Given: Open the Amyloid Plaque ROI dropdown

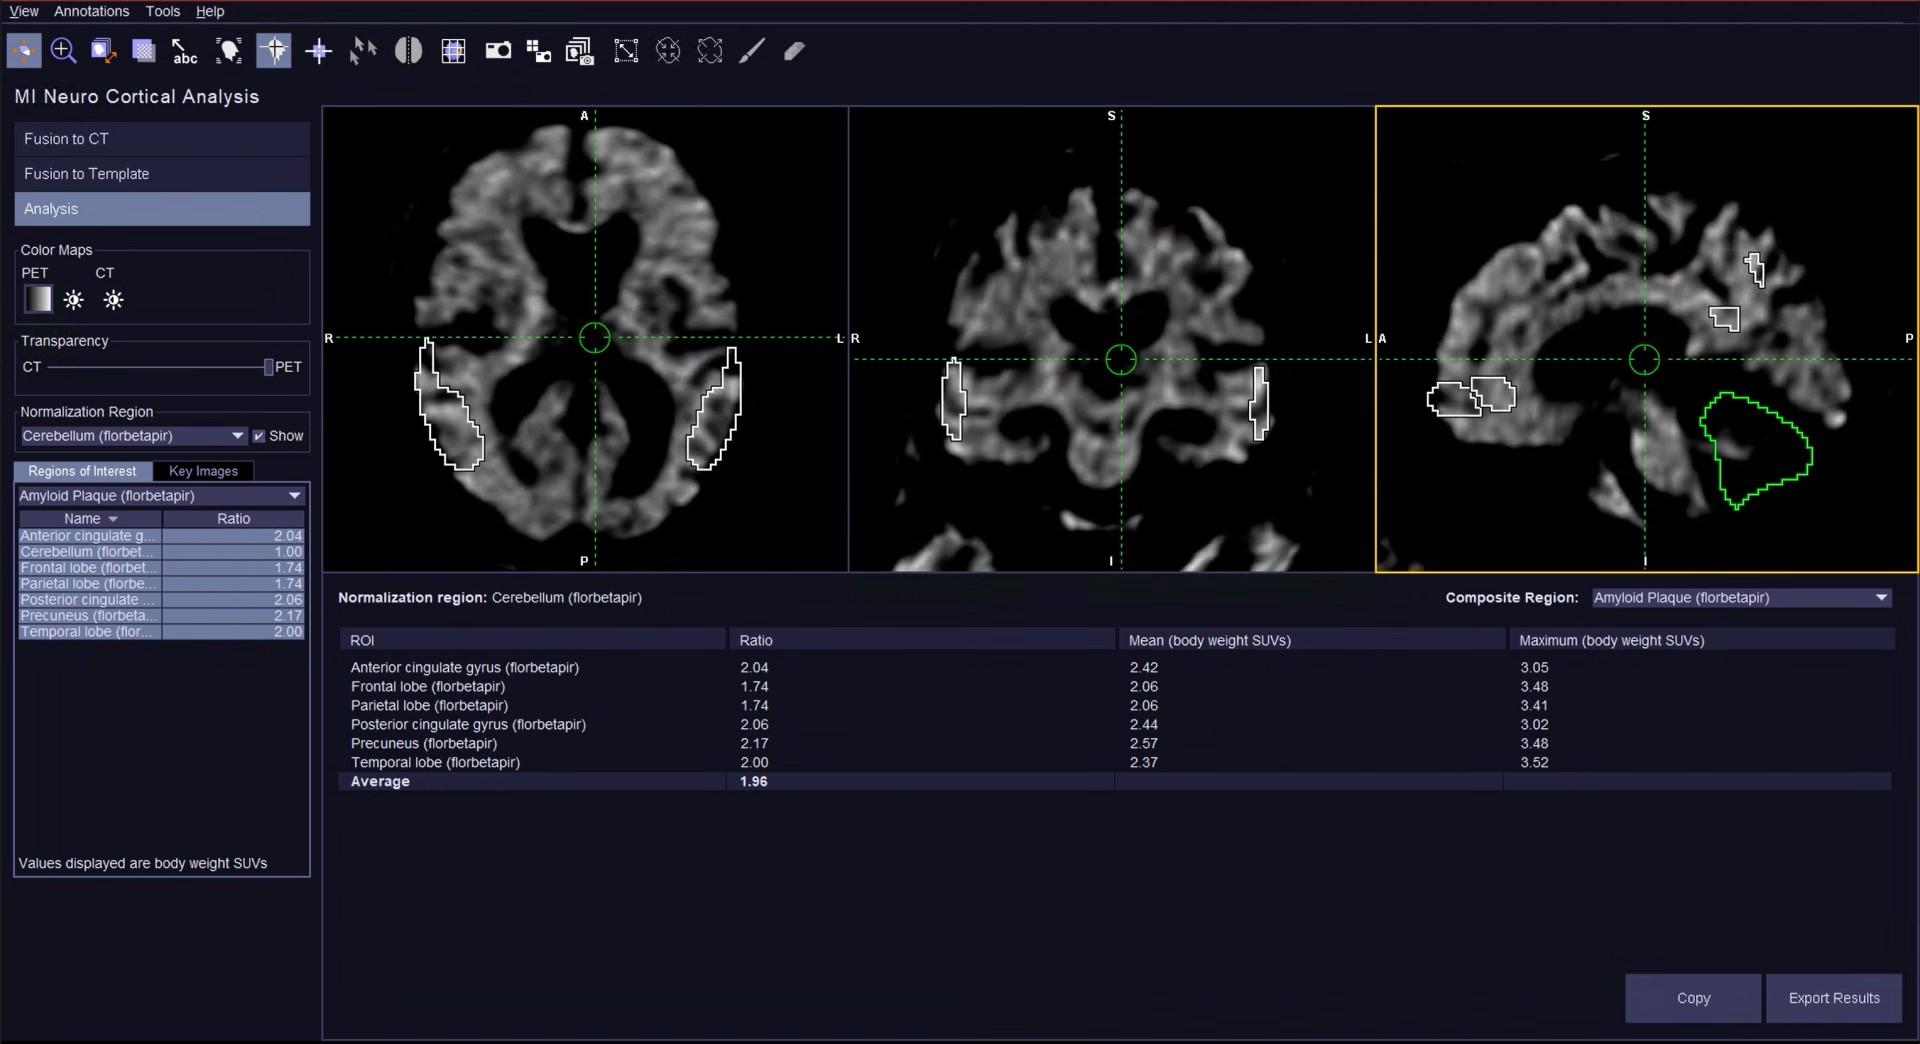Looking at the screenshot, I should pyautogui.click(x=294, y=495).
